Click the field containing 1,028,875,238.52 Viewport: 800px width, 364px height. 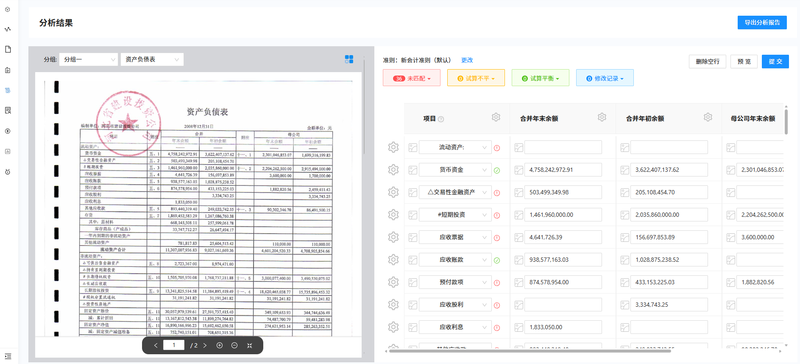click(x=669, y=259)
